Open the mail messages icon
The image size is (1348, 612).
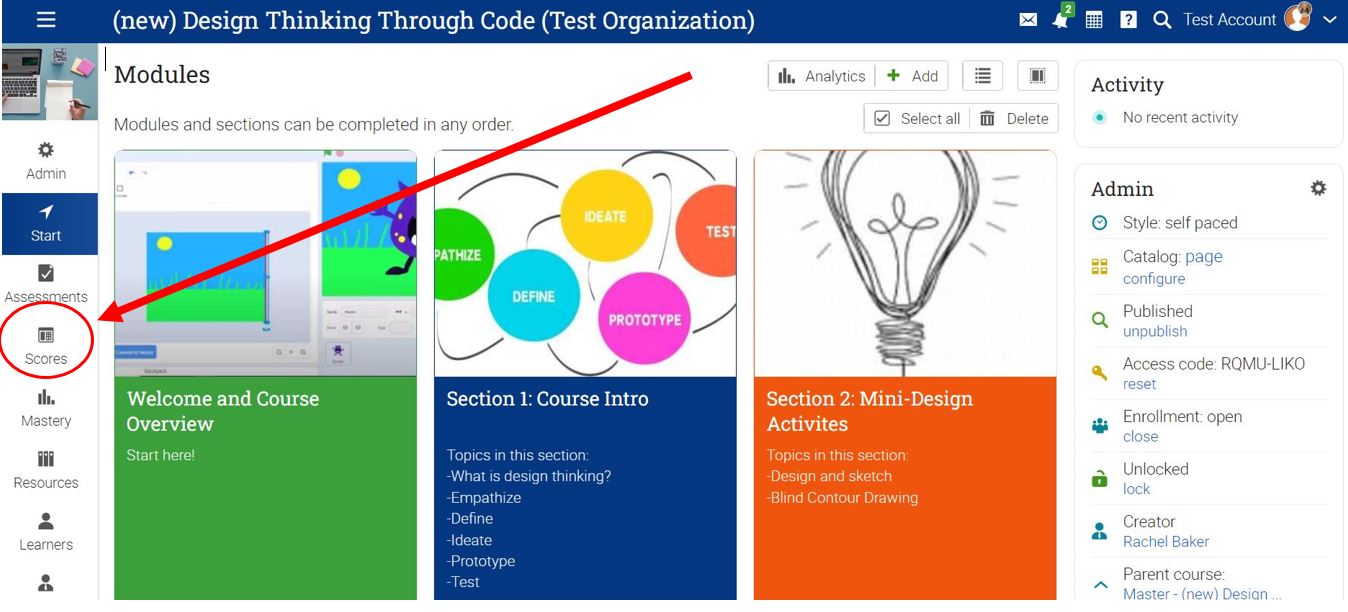(1028, 20)
